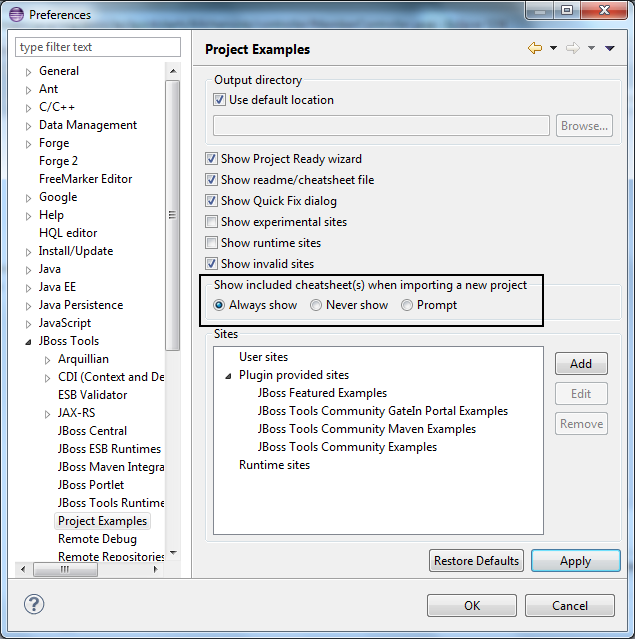
Task: Enable Show runtime sites checkbox
Action: pos(211,243)
